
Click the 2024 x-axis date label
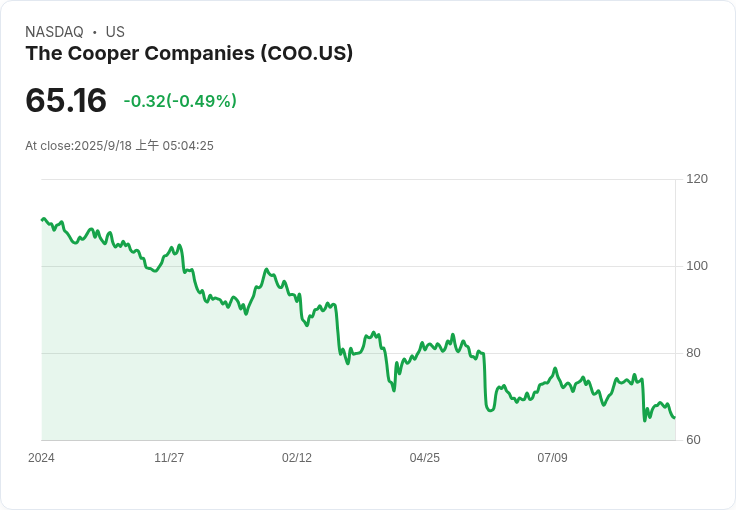pos(41,458)
